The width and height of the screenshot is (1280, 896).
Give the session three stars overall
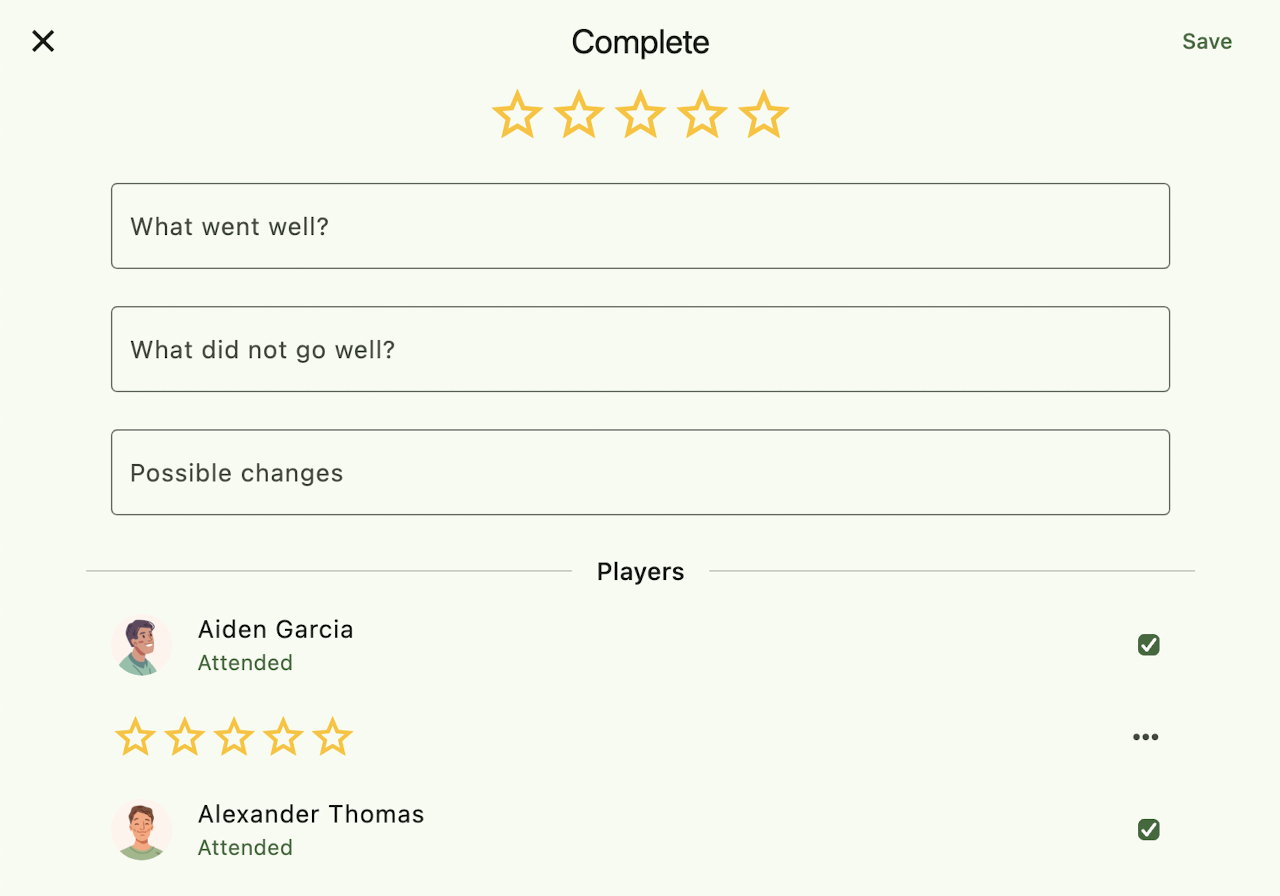point(641,115)
